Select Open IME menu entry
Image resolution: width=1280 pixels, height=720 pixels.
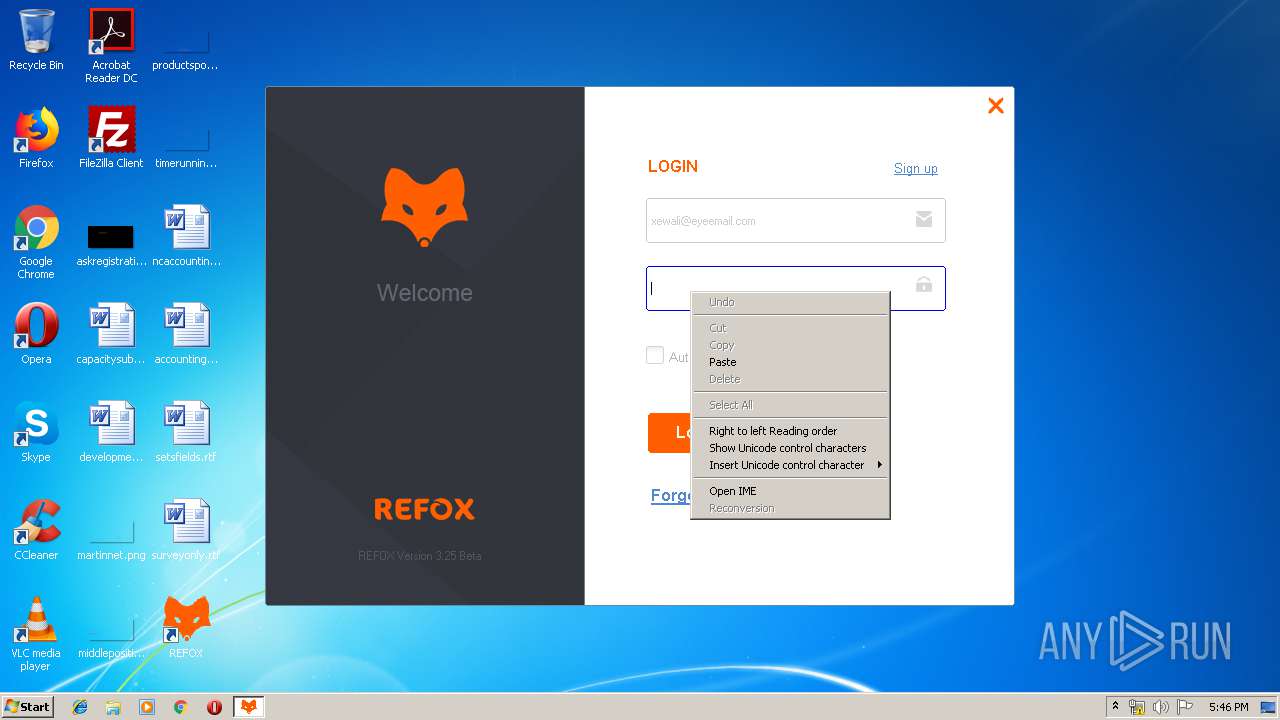[790, 491]
